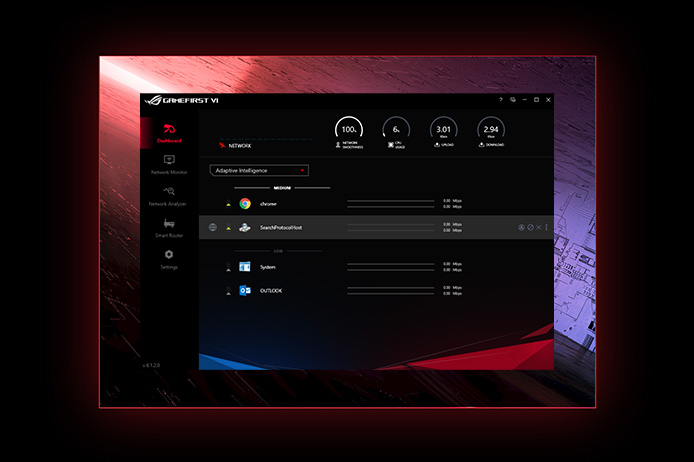Open the Adaptive Intelligence mode dropdown
The width and height of the screenshot is (694, 462).
click(259, 170)
